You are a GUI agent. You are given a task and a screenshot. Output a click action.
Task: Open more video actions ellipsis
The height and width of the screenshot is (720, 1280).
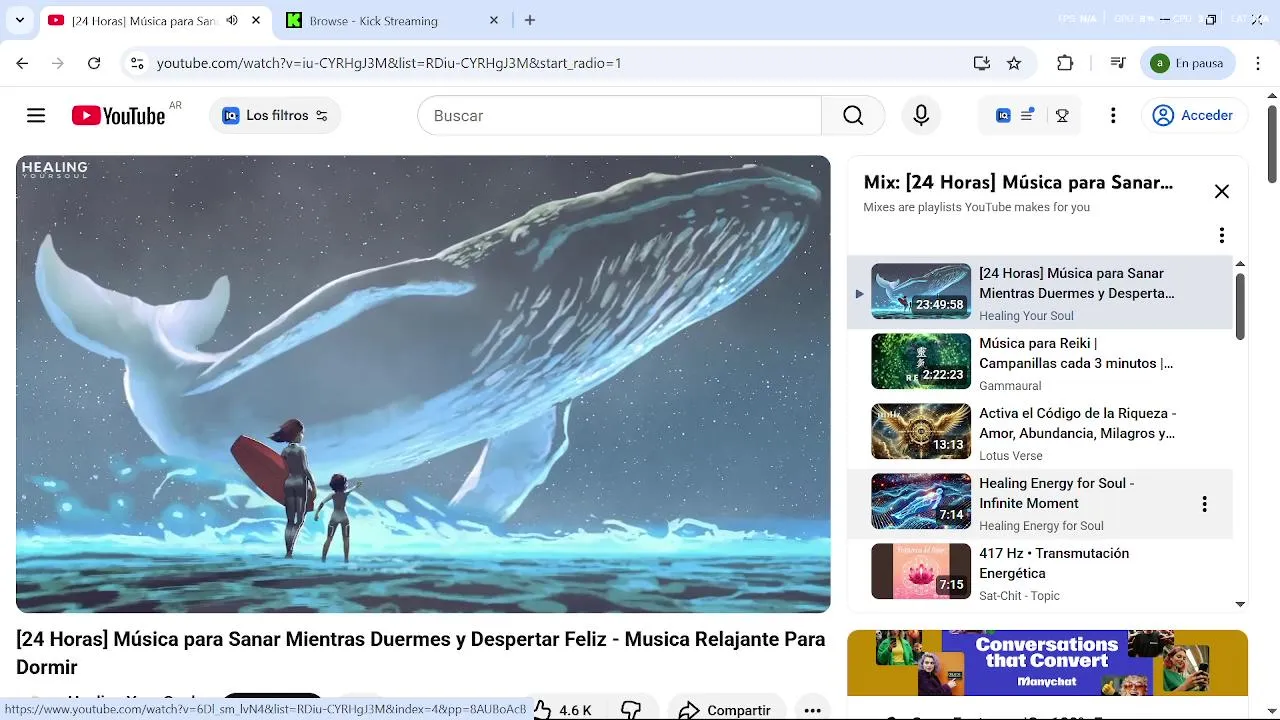[x=812, y=710]
